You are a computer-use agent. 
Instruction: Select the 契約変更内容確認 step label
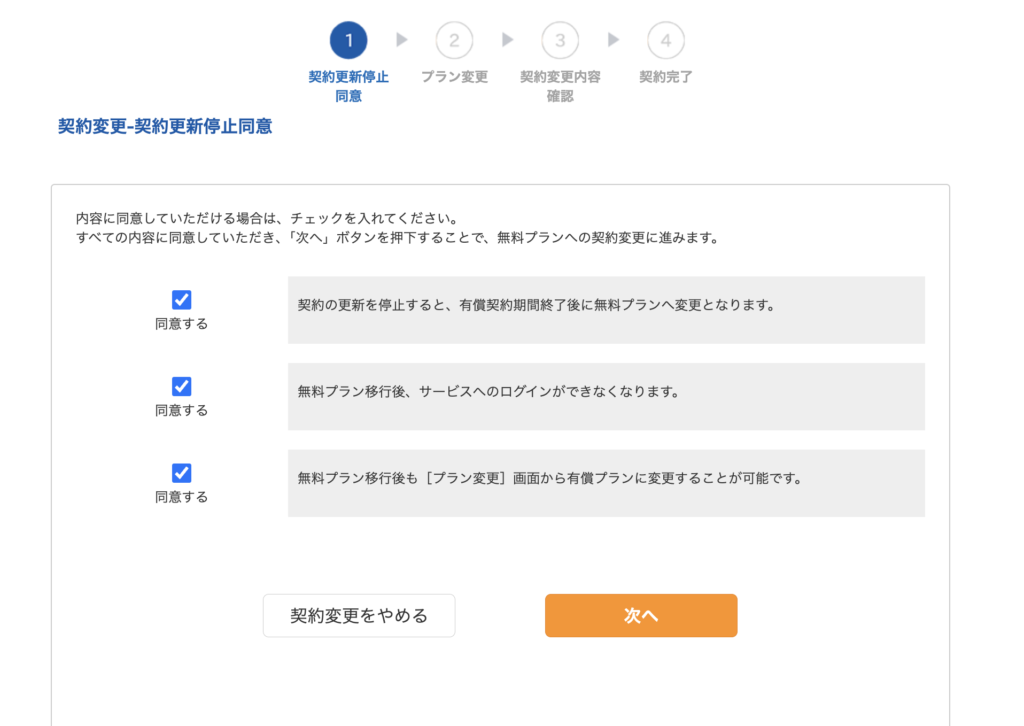point(560,86)
